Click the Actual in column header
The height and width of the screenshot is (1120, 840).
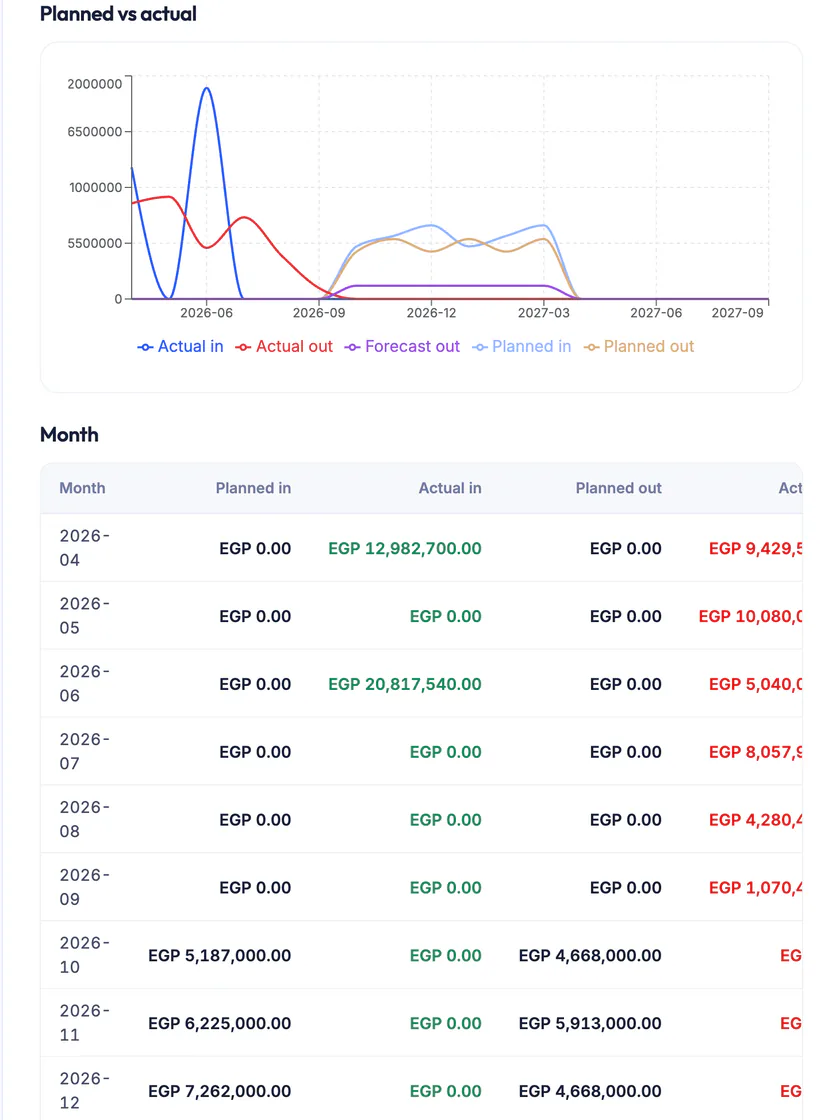(450, 488)
